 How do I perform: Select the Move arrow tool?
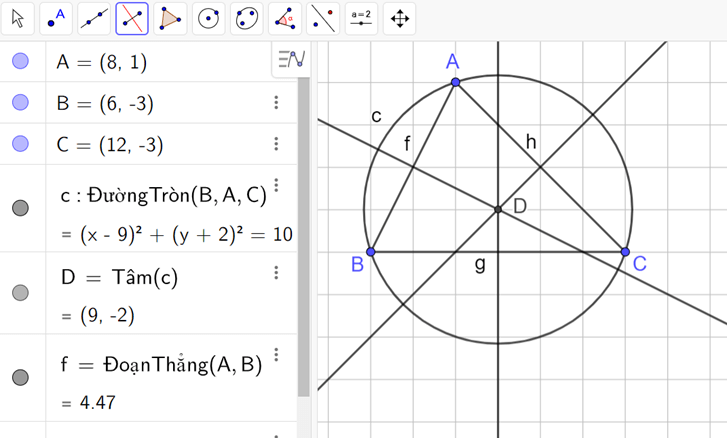click(x=19, y=18)
